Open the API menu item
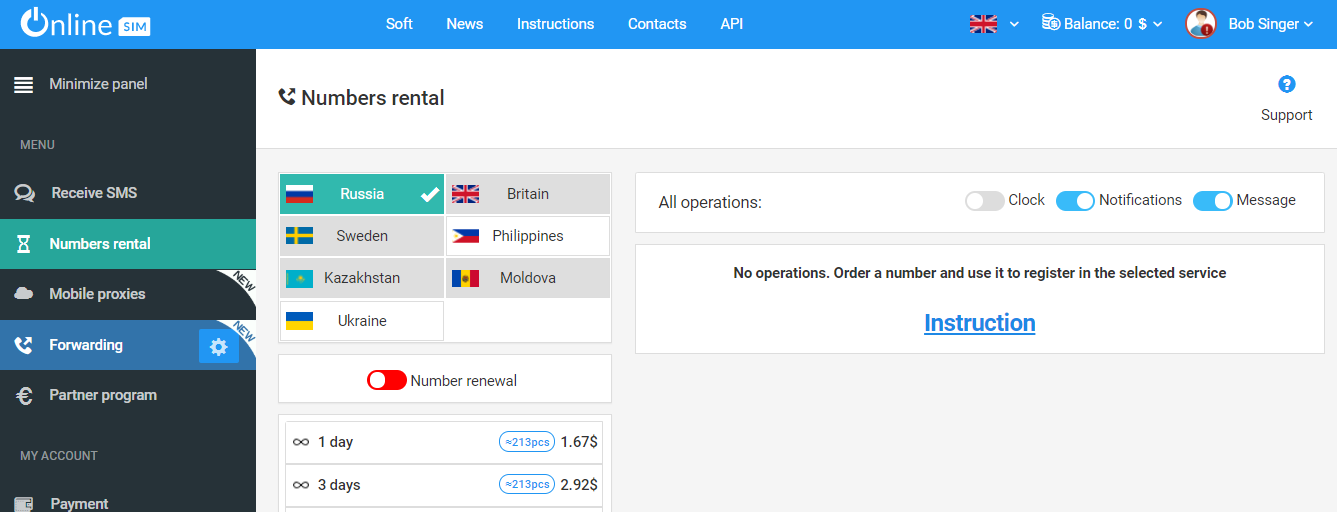 (732, 24)
